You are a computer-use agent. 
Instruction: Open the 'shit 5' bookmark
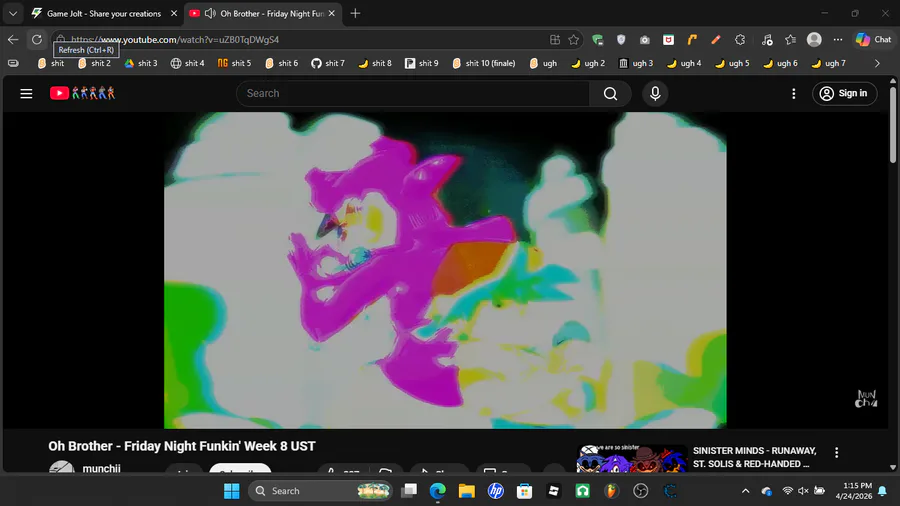234,63
